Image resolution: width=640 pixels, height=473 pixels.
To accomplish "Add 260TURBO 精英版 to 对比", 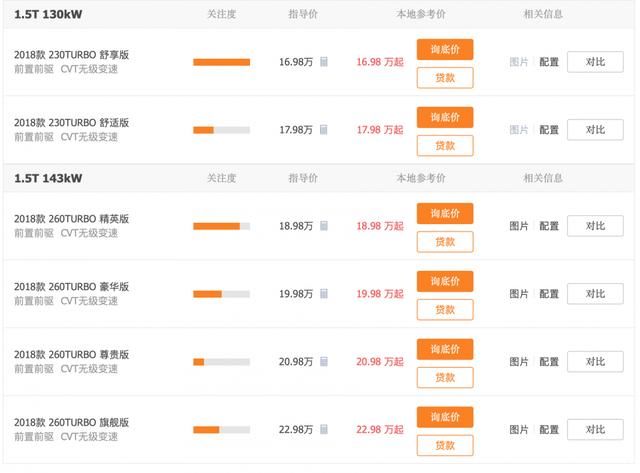I will click(x=595, y=226).
